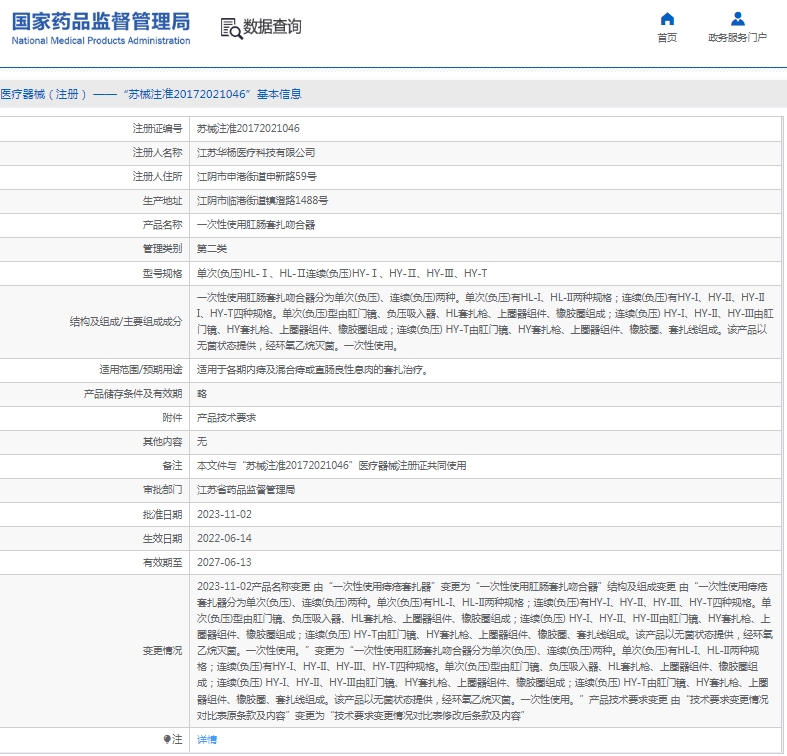Image resolution: width=787 pixels, height=756 pixels.
Task: Select production address 江阴市临港街道镇澄路1488号
Action: (262, 201)
